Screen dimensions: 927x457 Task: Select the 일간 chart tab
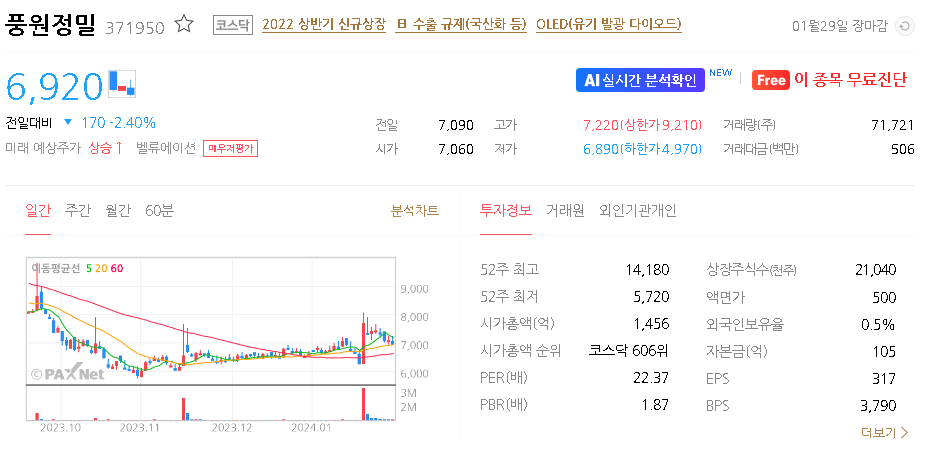point(38,210)
